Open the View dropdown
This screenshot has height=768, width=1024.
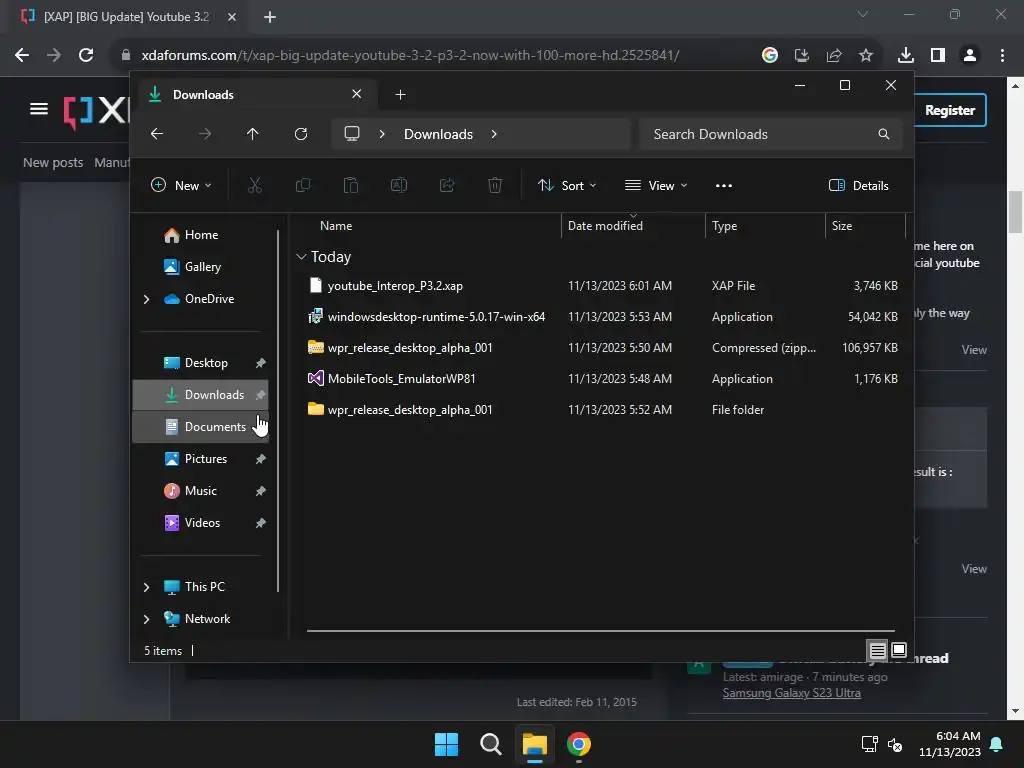656,185
